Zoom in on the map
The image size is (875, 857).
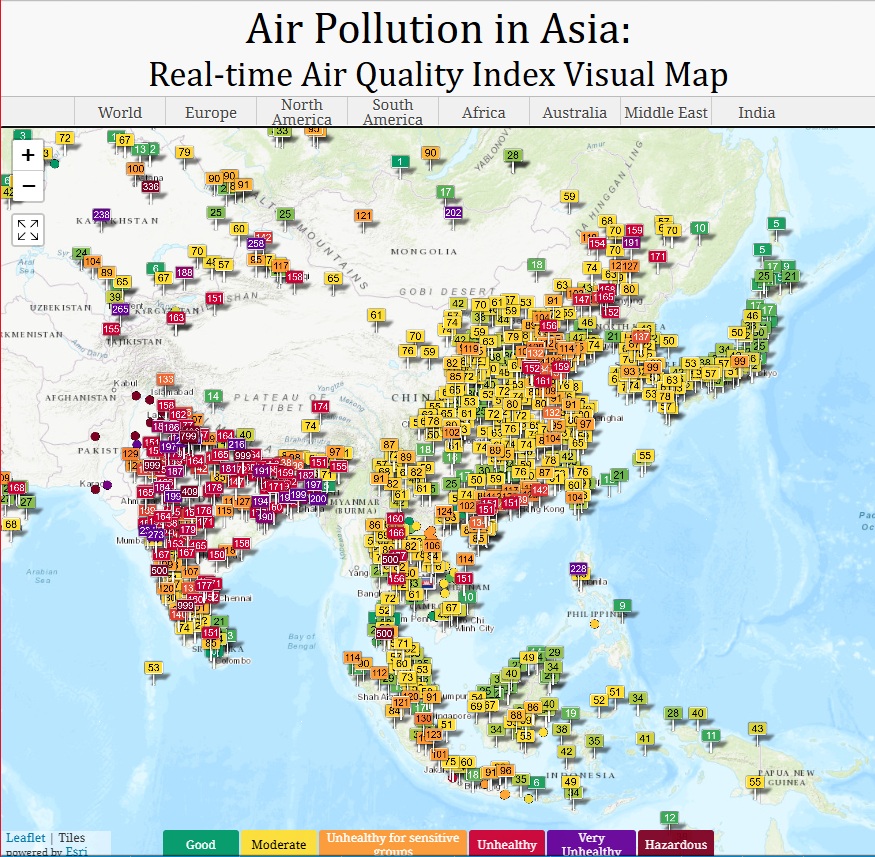(28, 155)
